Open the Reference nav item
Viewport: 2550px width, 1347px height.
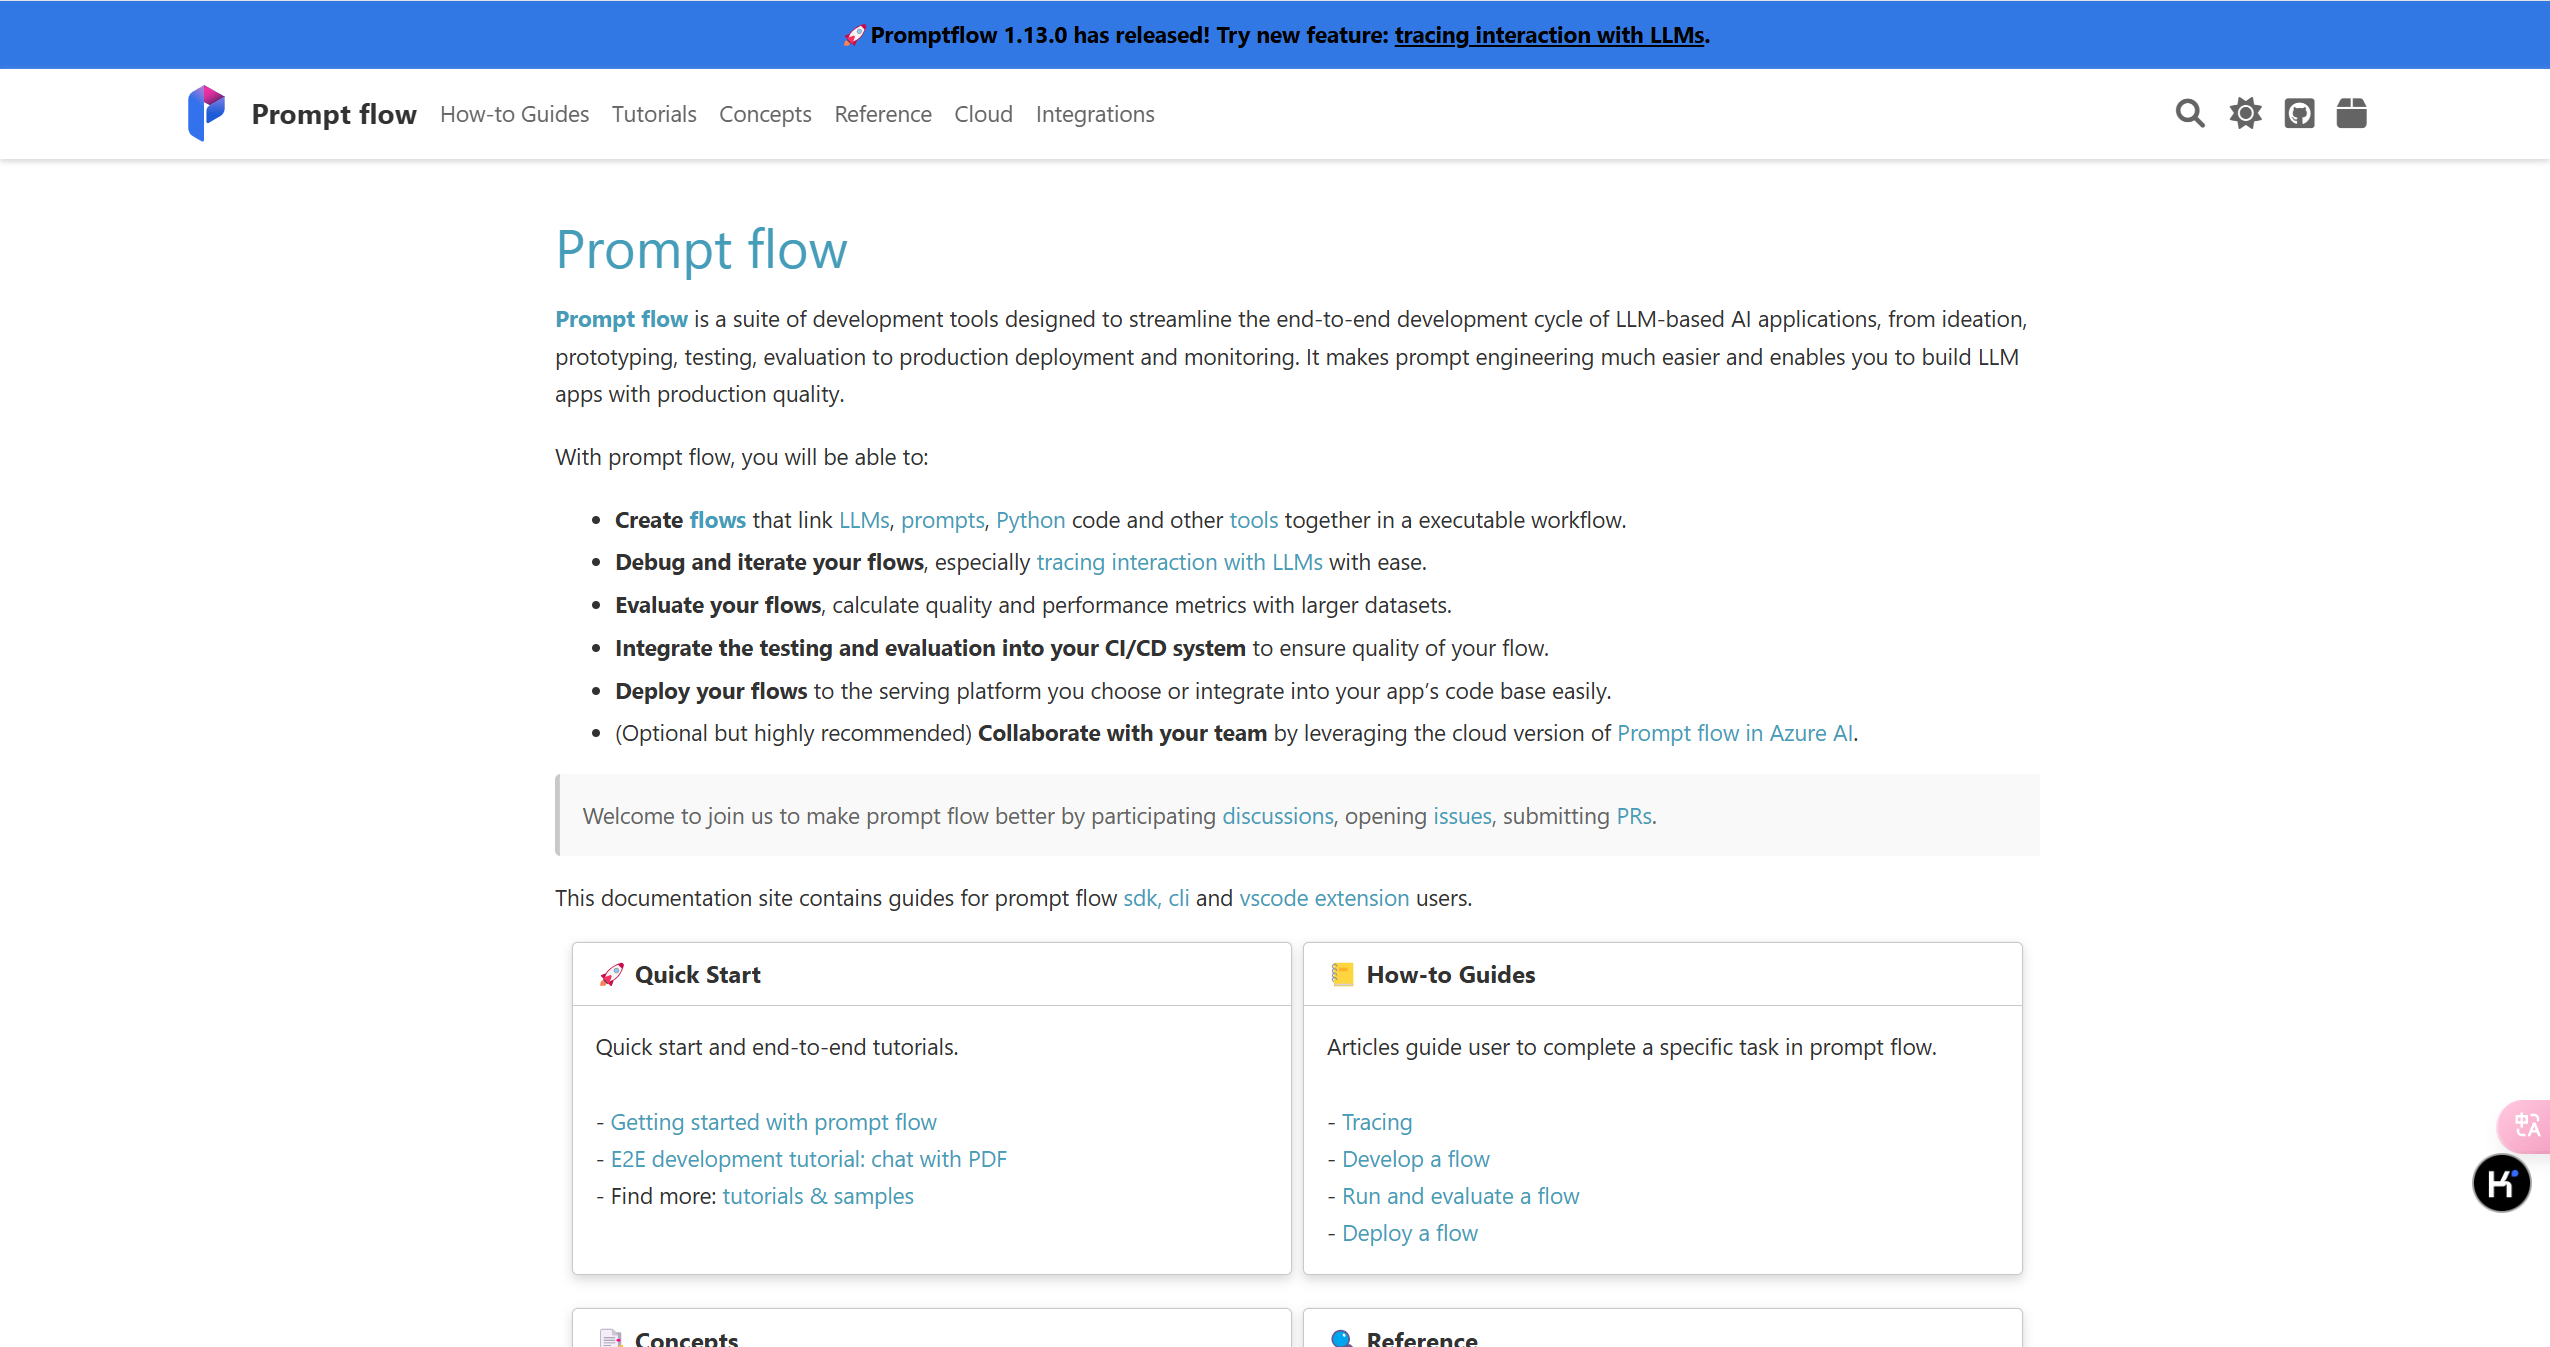pyautogui.click(x=883, y=114)
